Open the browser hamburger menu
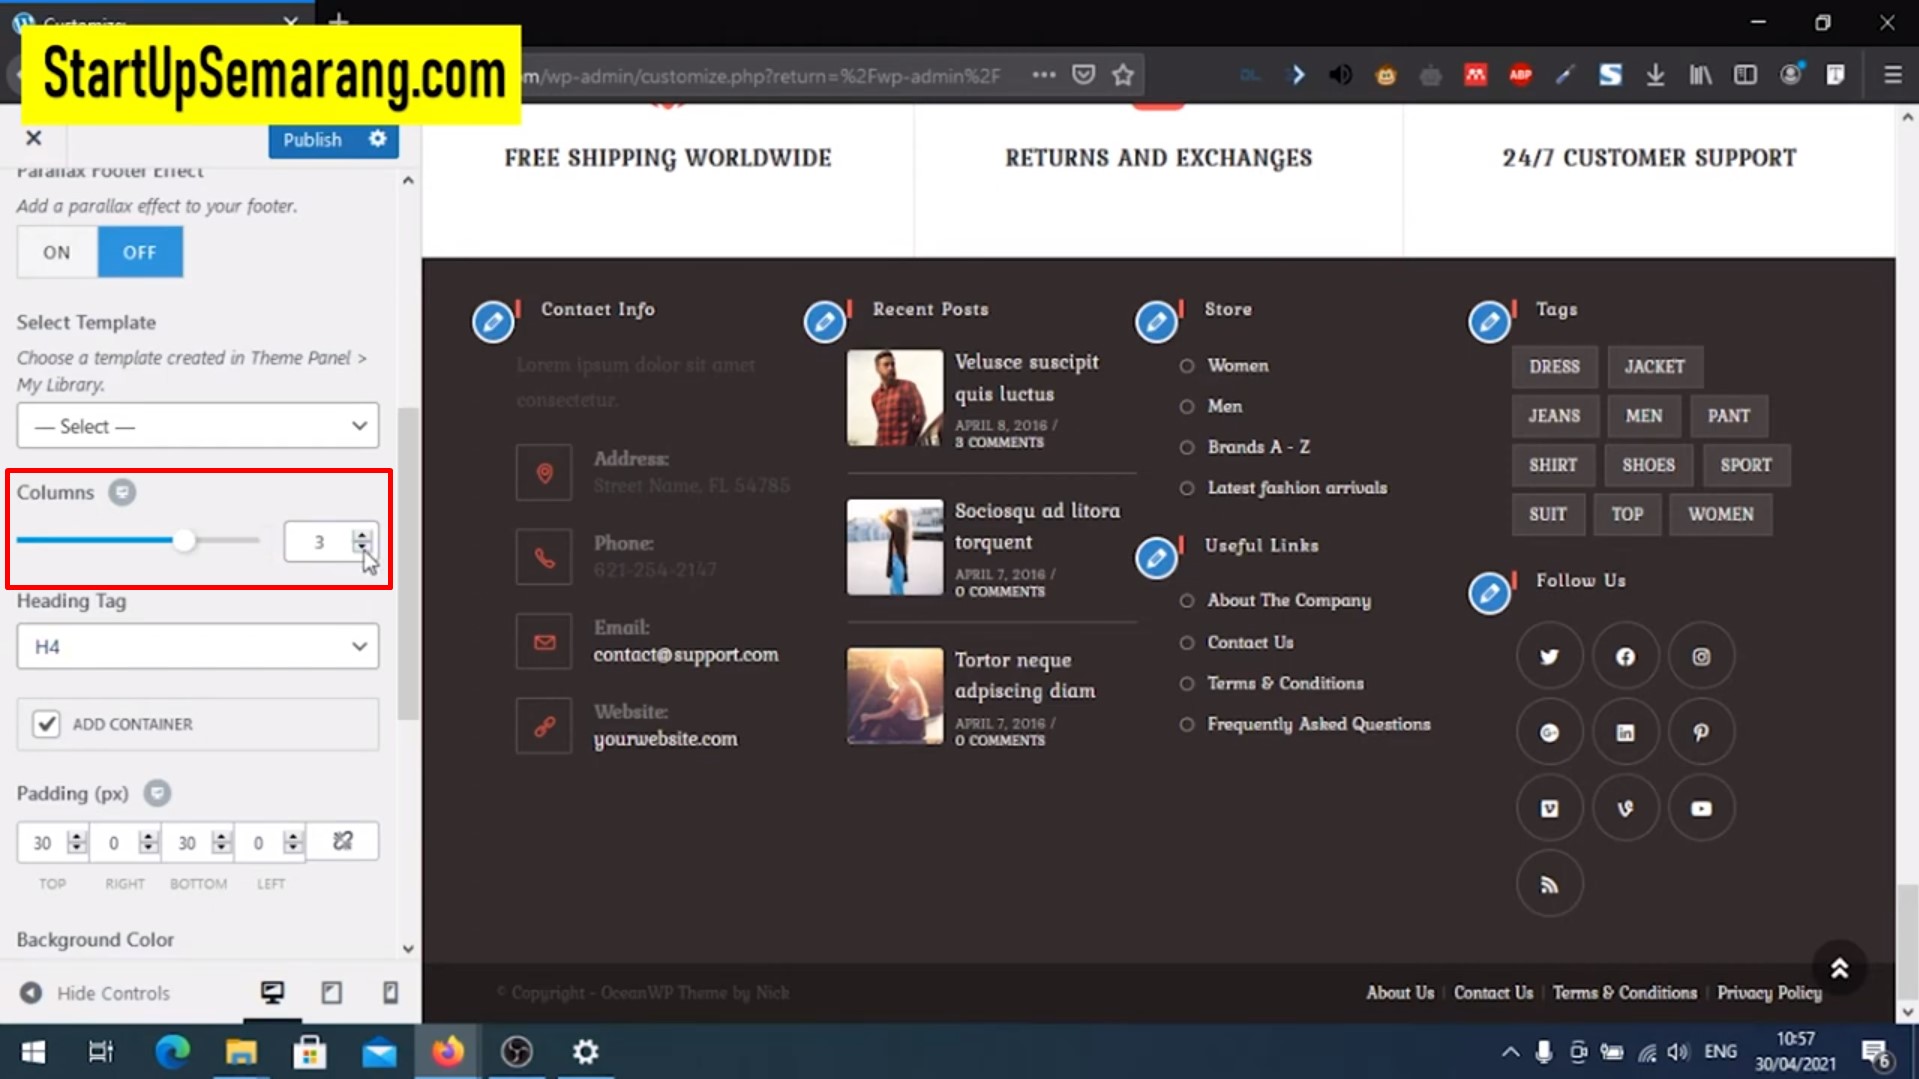This screenshot has width=1919, height=1079. point(1892,75)
